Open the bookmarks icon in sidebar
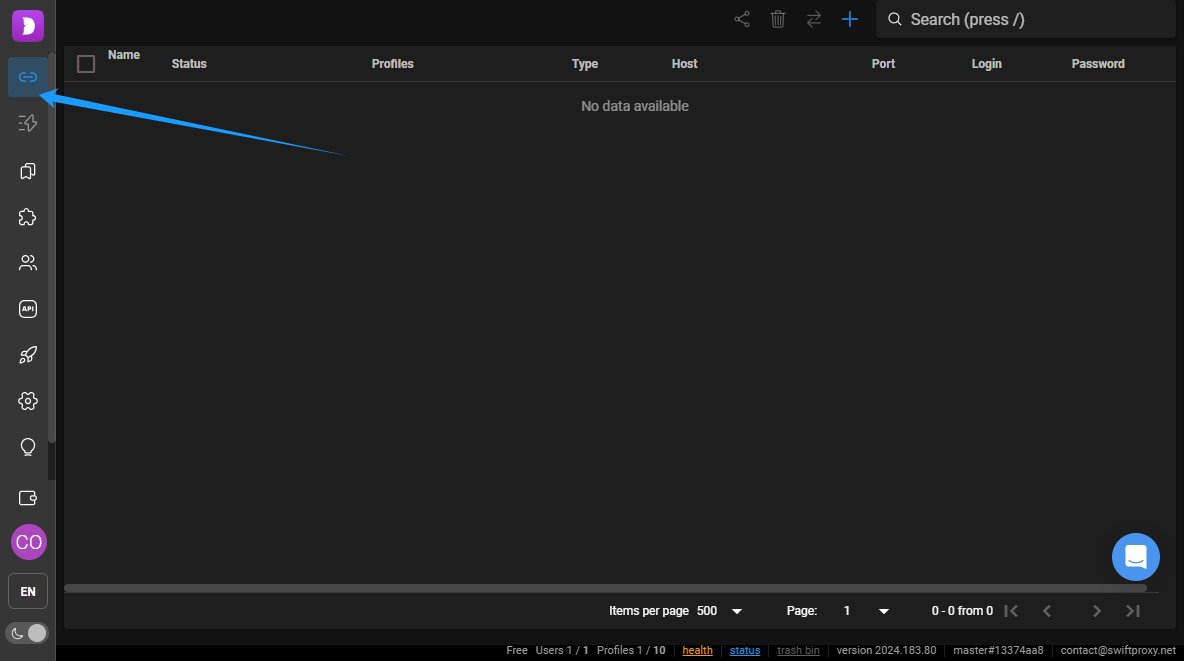This screenshot has height=661, width=1184. (x=28, y=171)
